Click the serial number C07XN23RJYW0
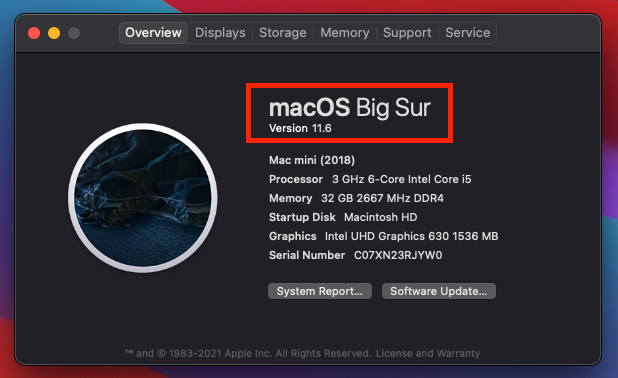618x378 pixels. pos(398,255)
